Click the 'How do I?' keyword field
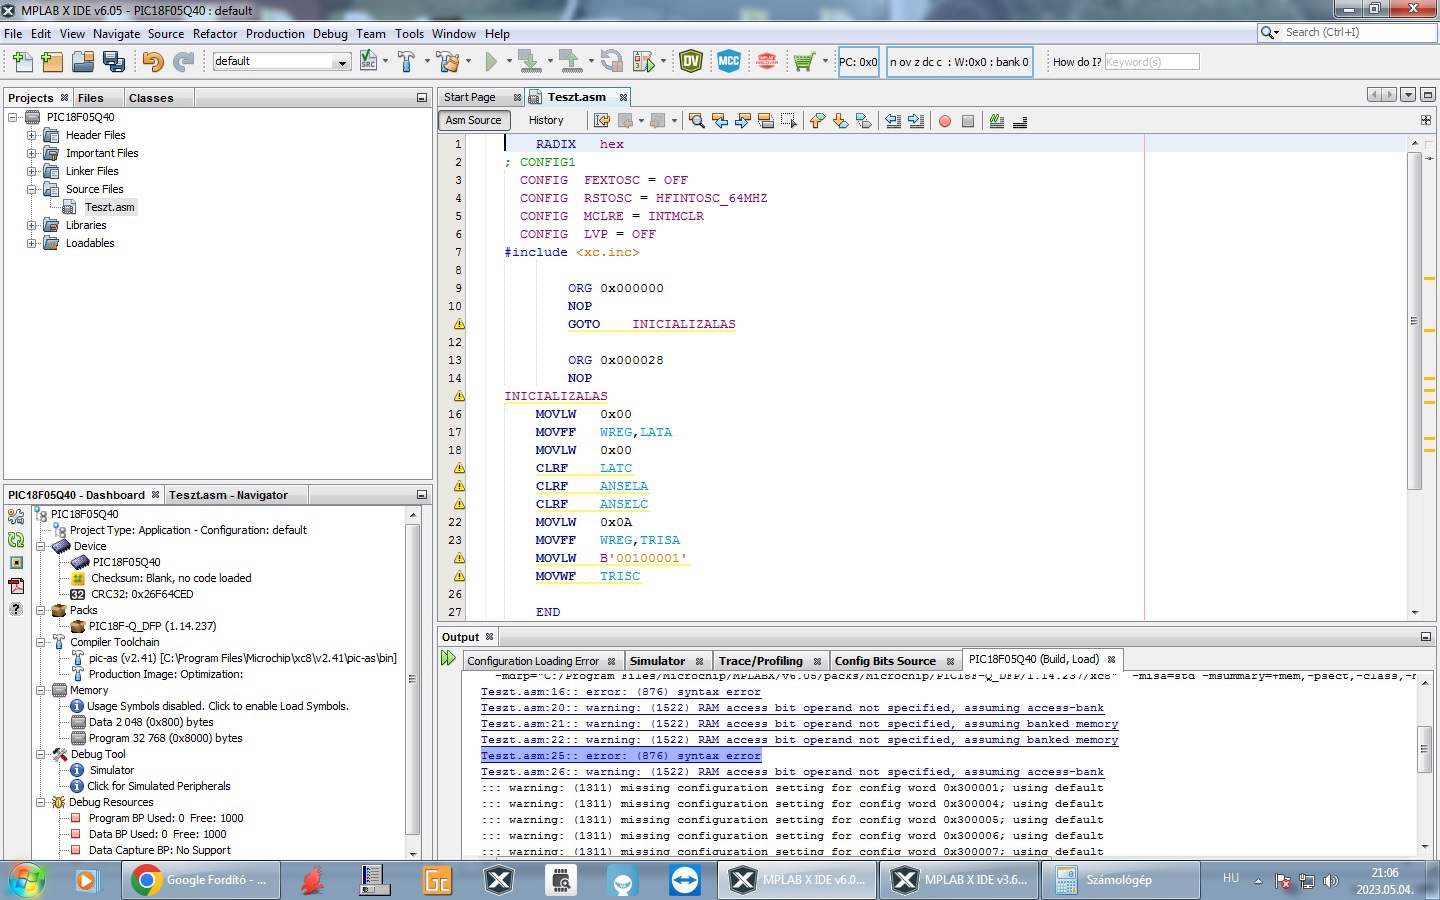 (1151, 62)
